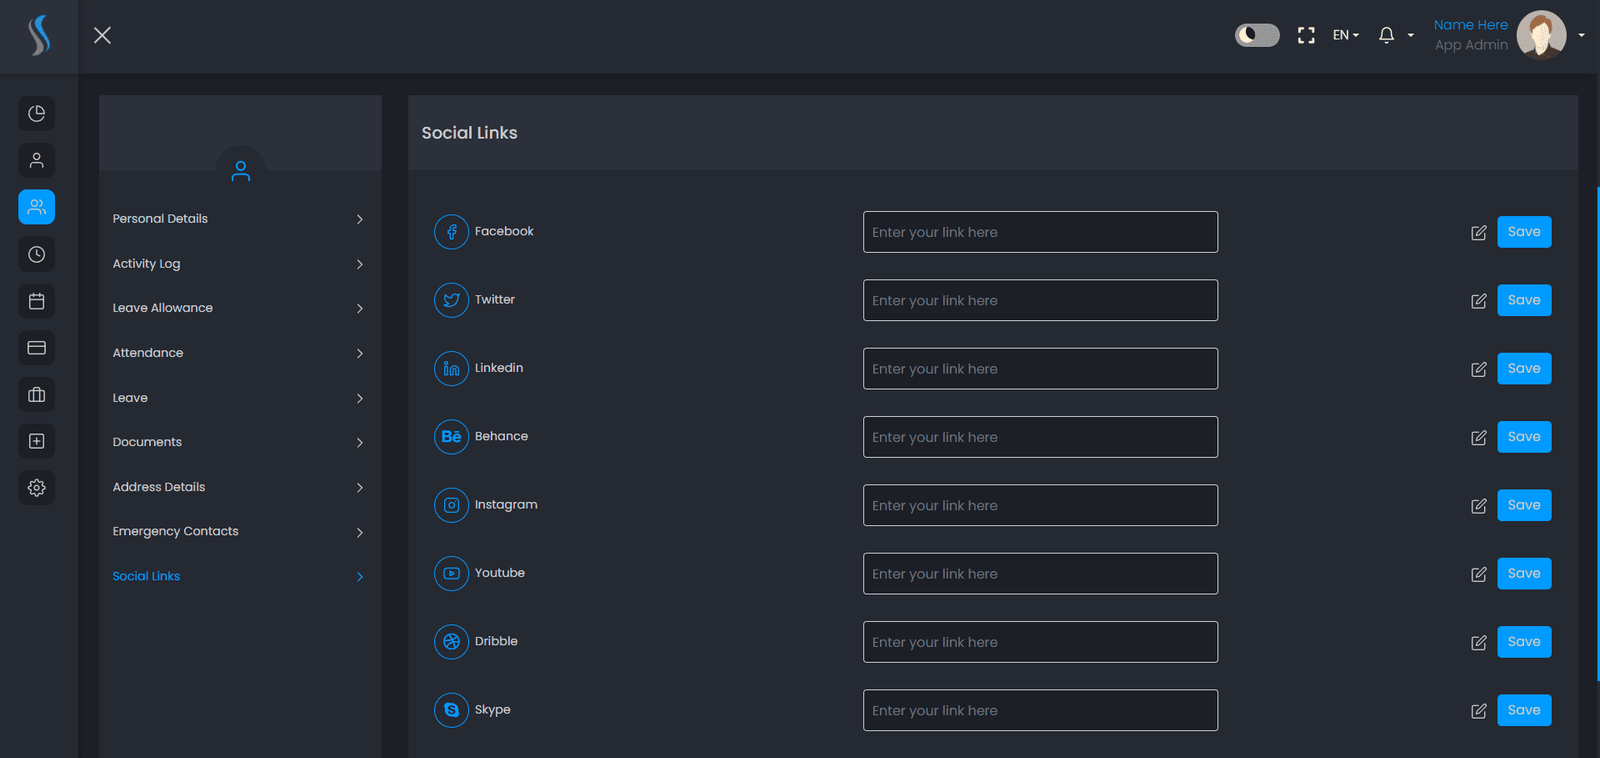Open the notifications bell

pyautogui.click(x=1386, y=35)
